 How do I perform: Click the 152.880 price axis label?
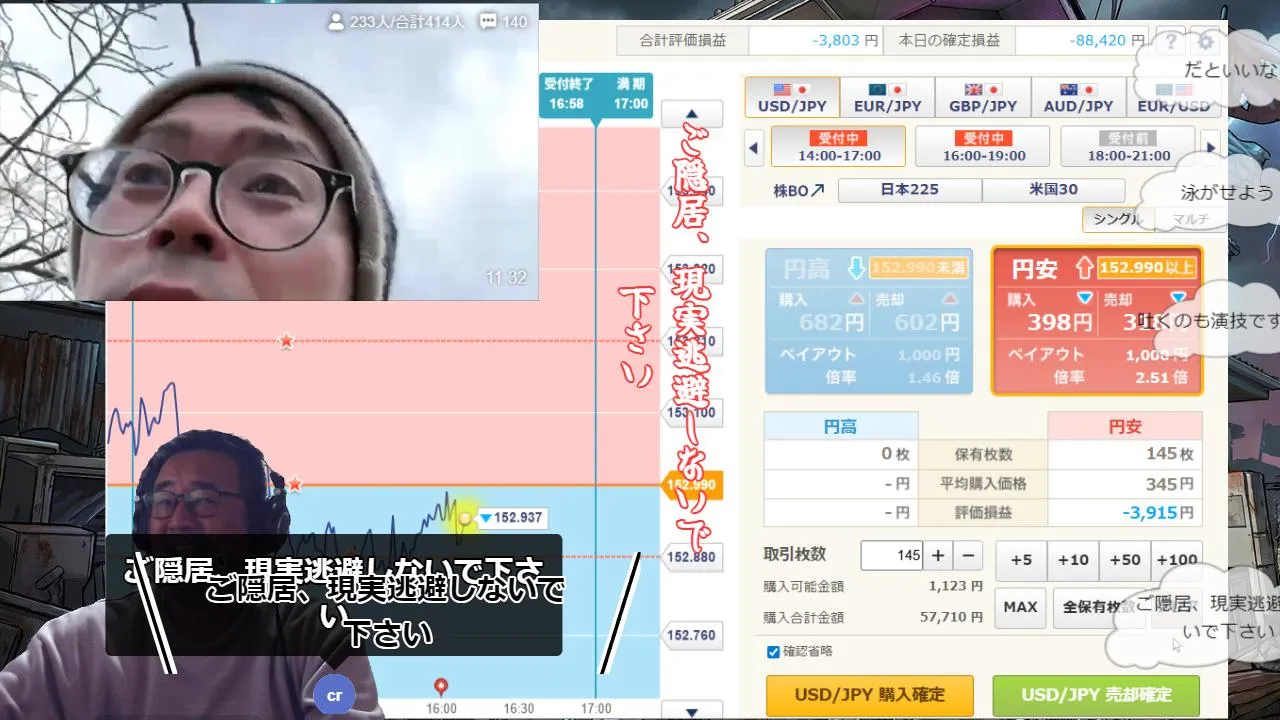click(691, 556)
